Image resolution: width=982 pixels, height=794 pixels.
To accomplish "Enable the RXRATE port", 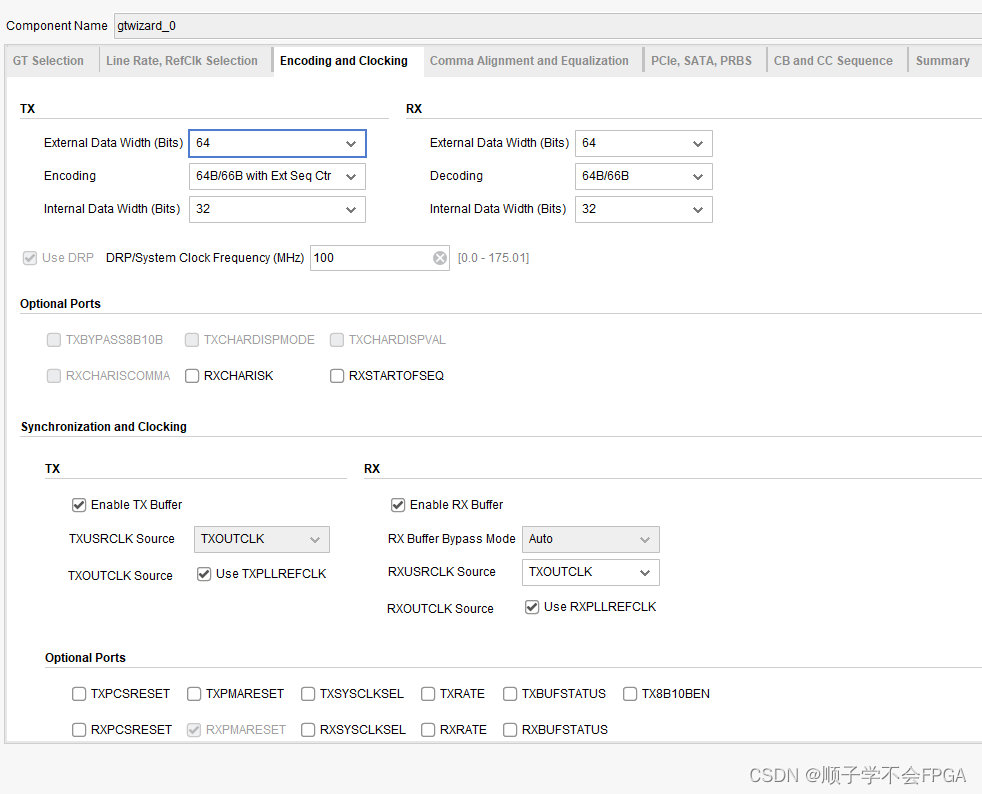I will [428, 730].
